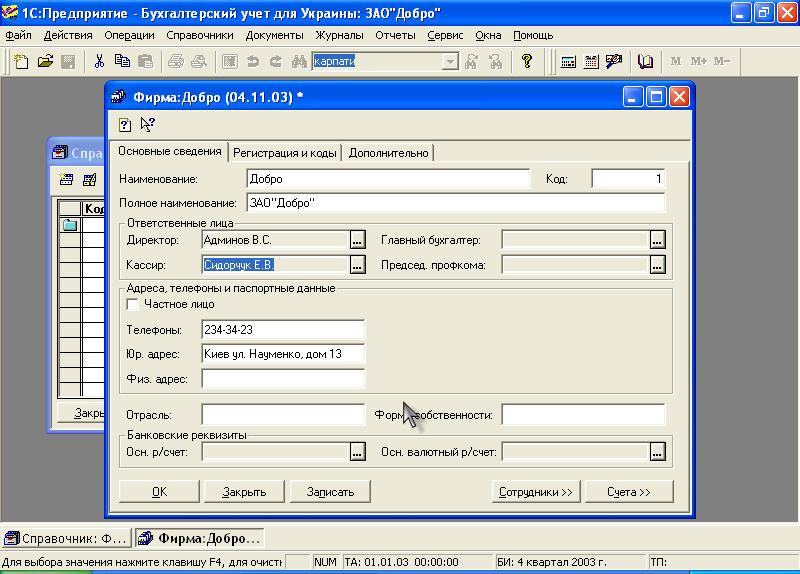Click the Наименование input field
800x574 pixels.
(x=388, y=179)
